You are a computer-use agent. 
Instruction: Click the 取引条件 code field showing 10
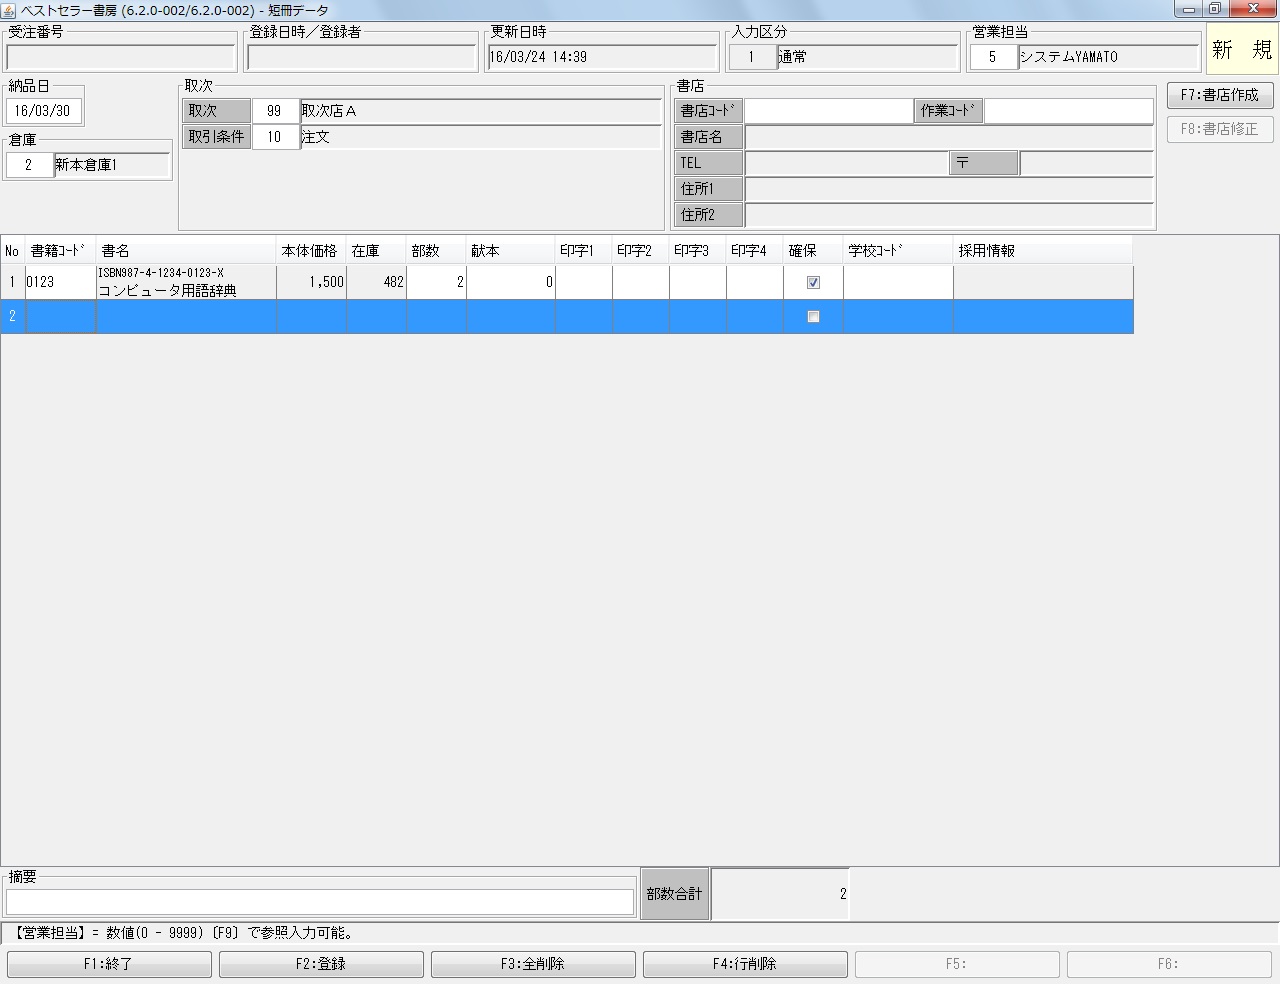(275, 137)
